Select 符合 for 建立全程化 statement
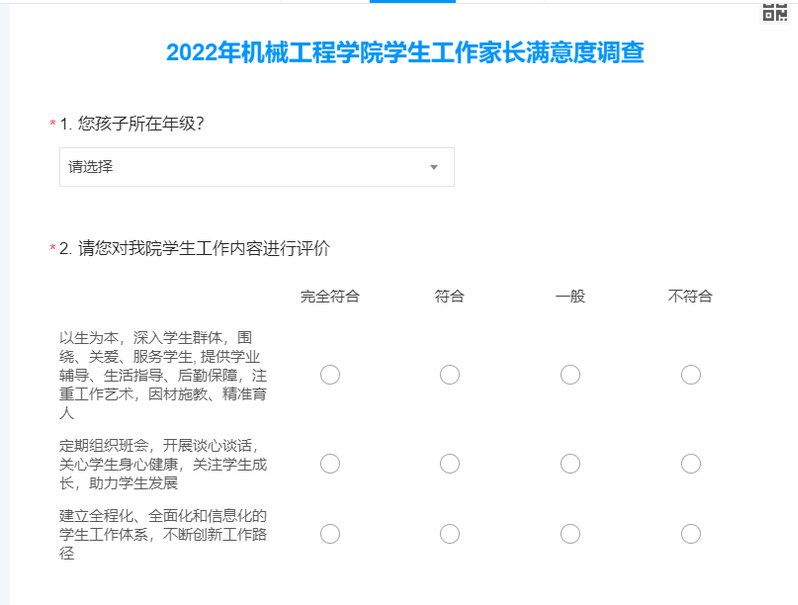798x605 pixels. coord(450,534)
